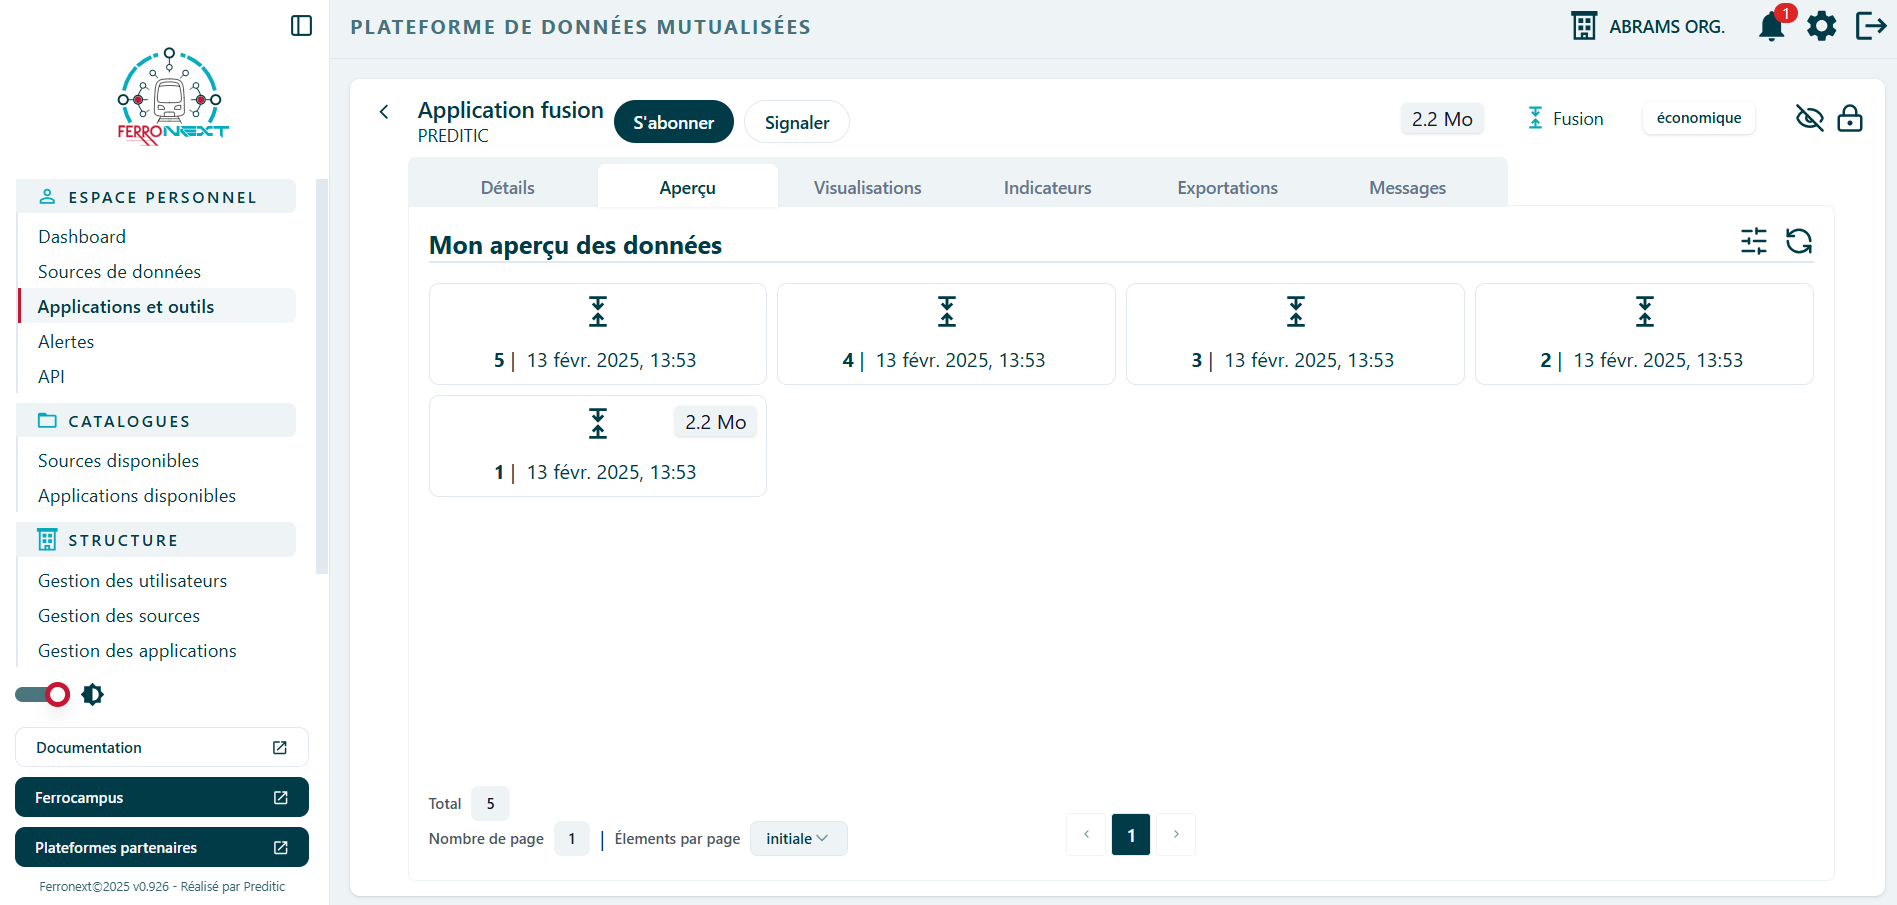Switch to the Détails tab
The image size is (1897, 905).
tap(508, 187)
